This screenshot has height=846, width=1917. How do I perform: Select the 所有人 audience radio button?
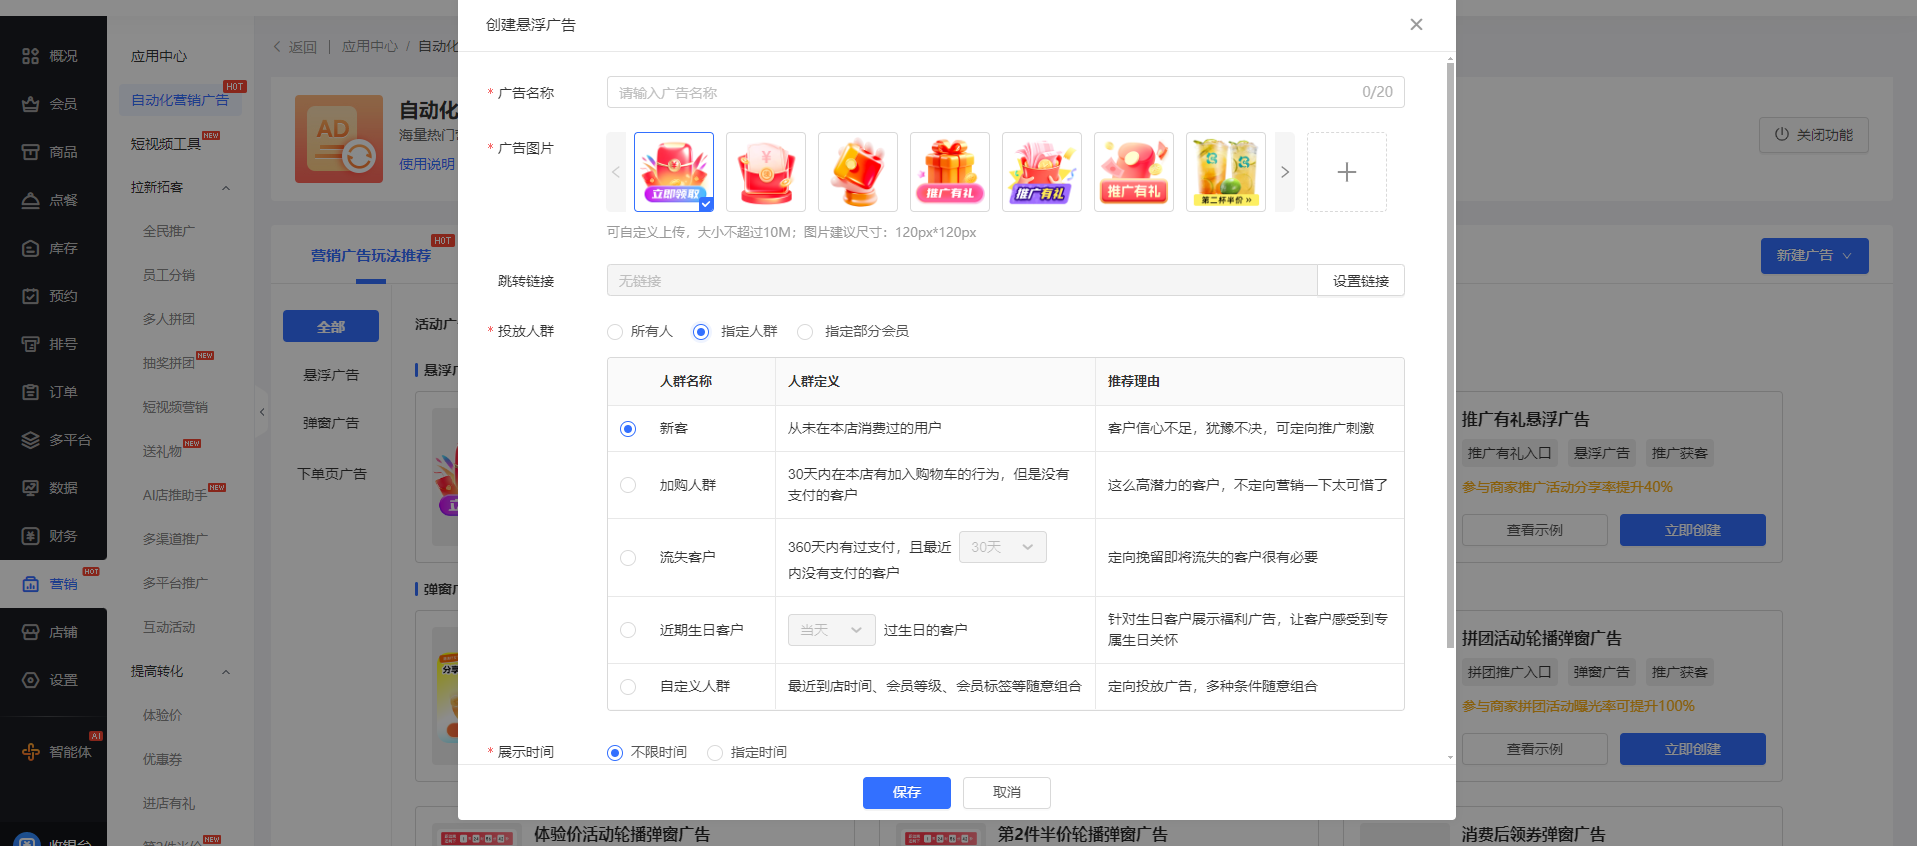click(615, 332)
